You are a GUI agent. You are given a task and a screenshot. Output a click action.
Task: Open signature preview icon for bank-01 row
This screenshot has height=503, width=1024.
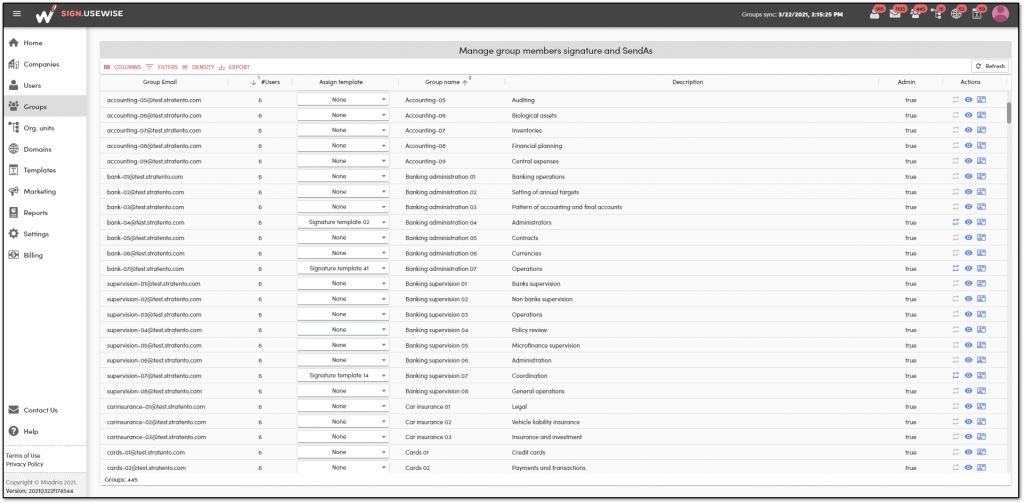pyautogui.click(x=981, y=176)
